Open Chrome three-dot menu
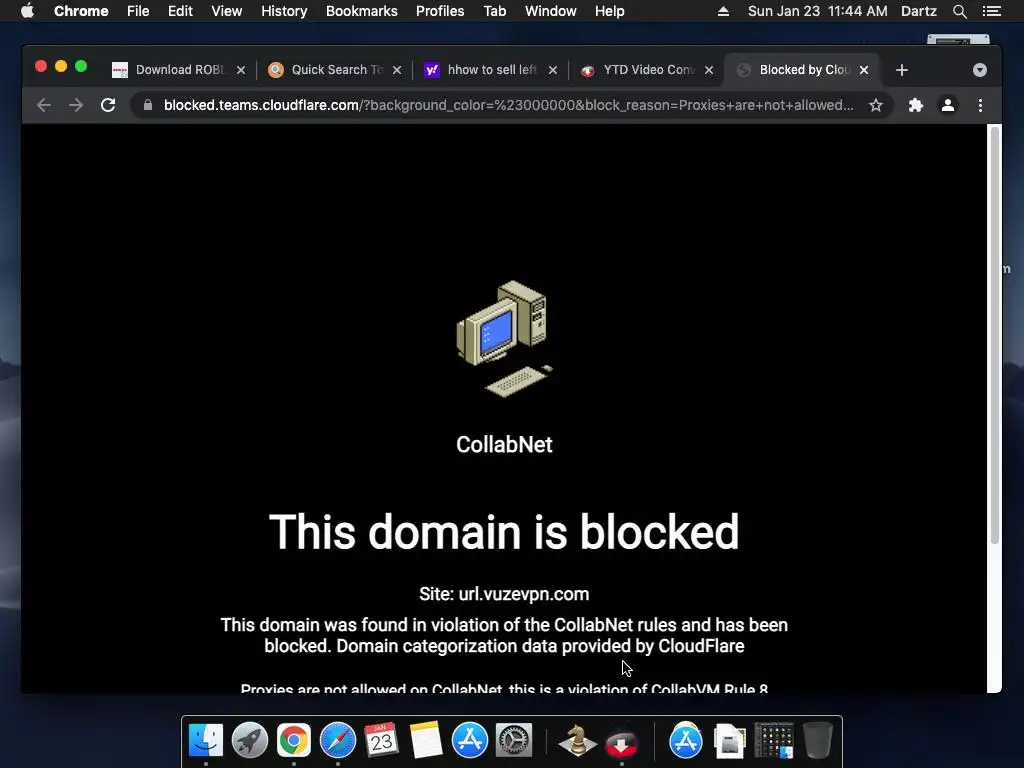 tap(980, 105)
